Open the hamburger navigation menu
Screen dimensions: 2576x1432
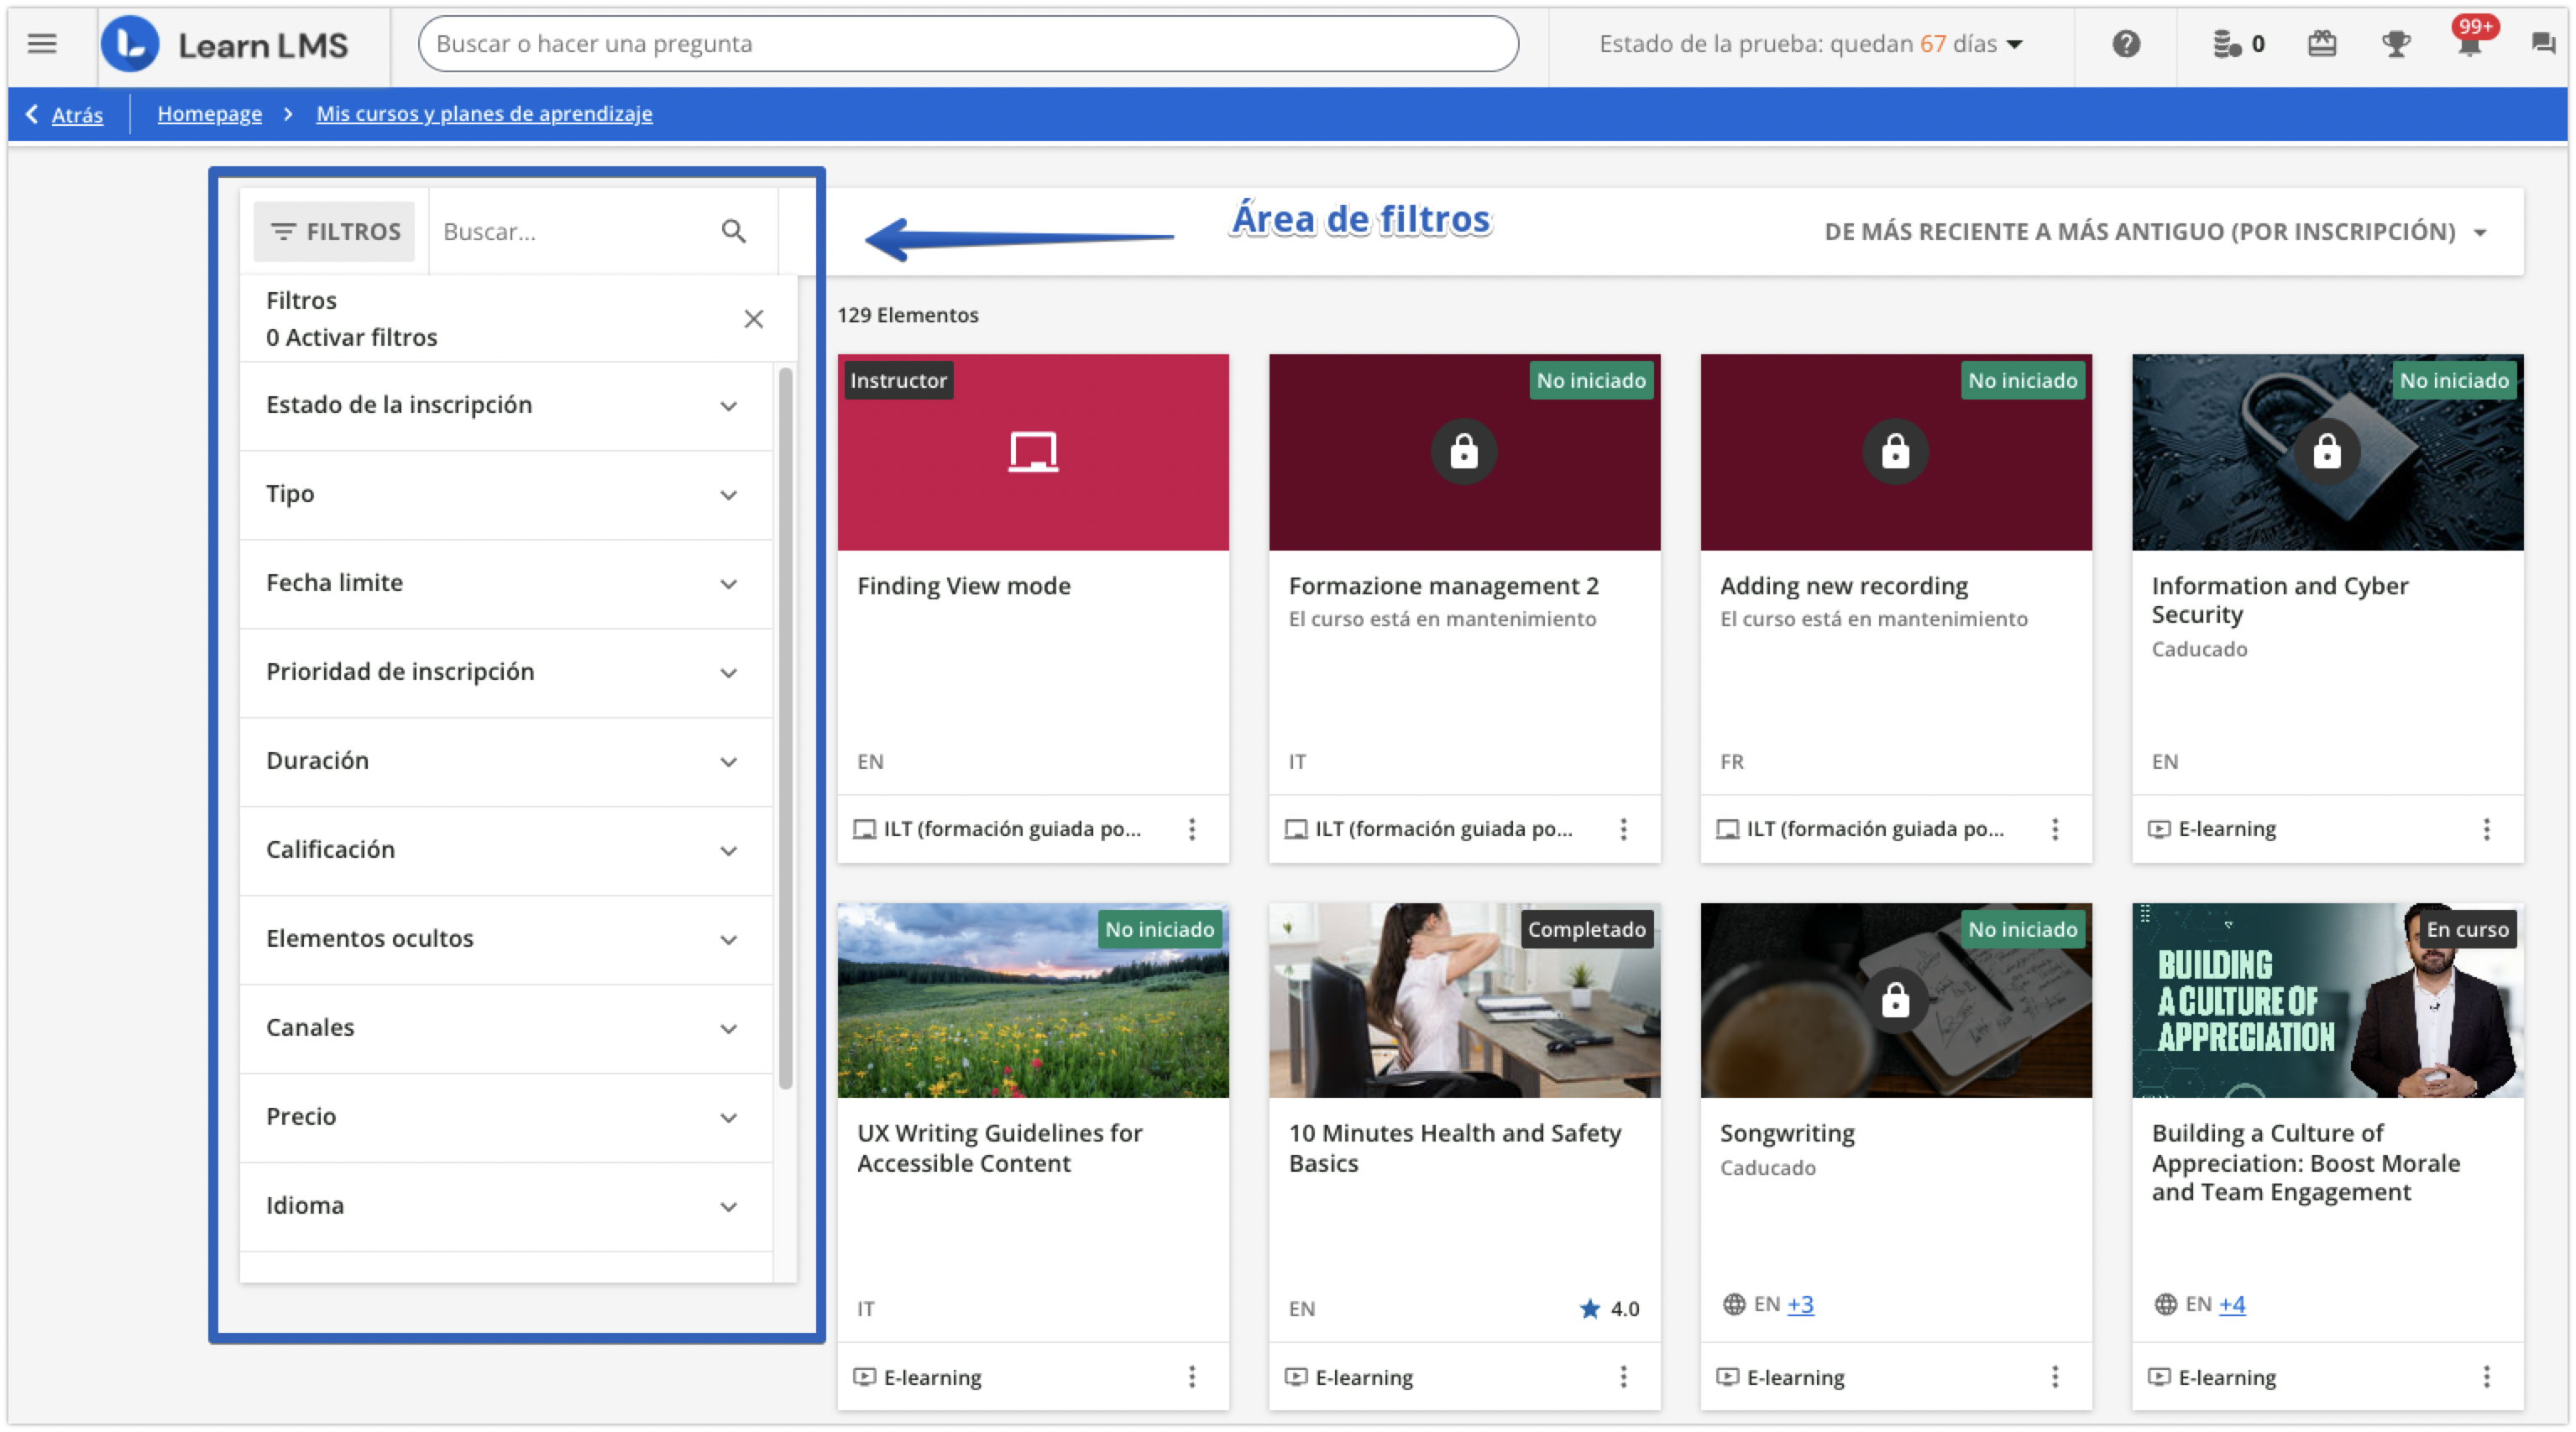click(41, 43)
